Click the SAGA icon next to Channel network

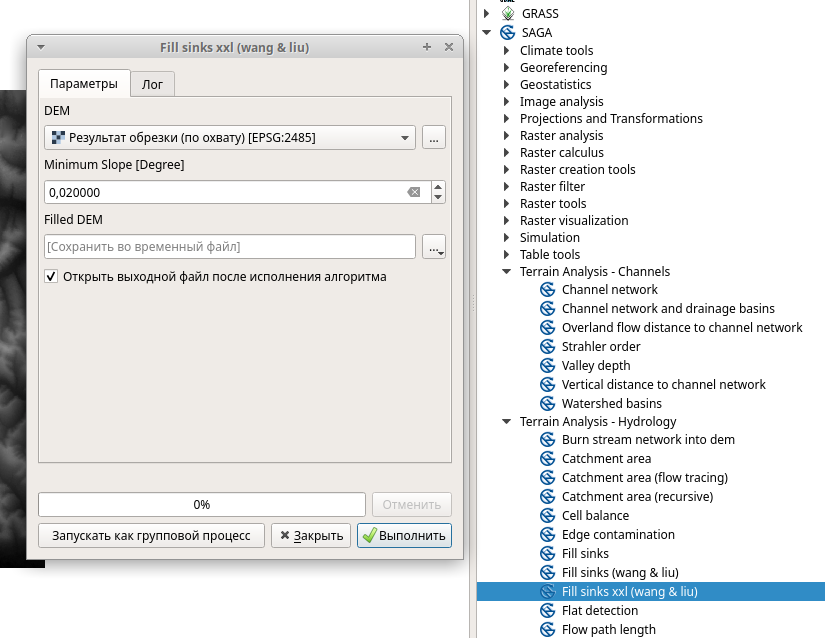(x=547, y=290)
